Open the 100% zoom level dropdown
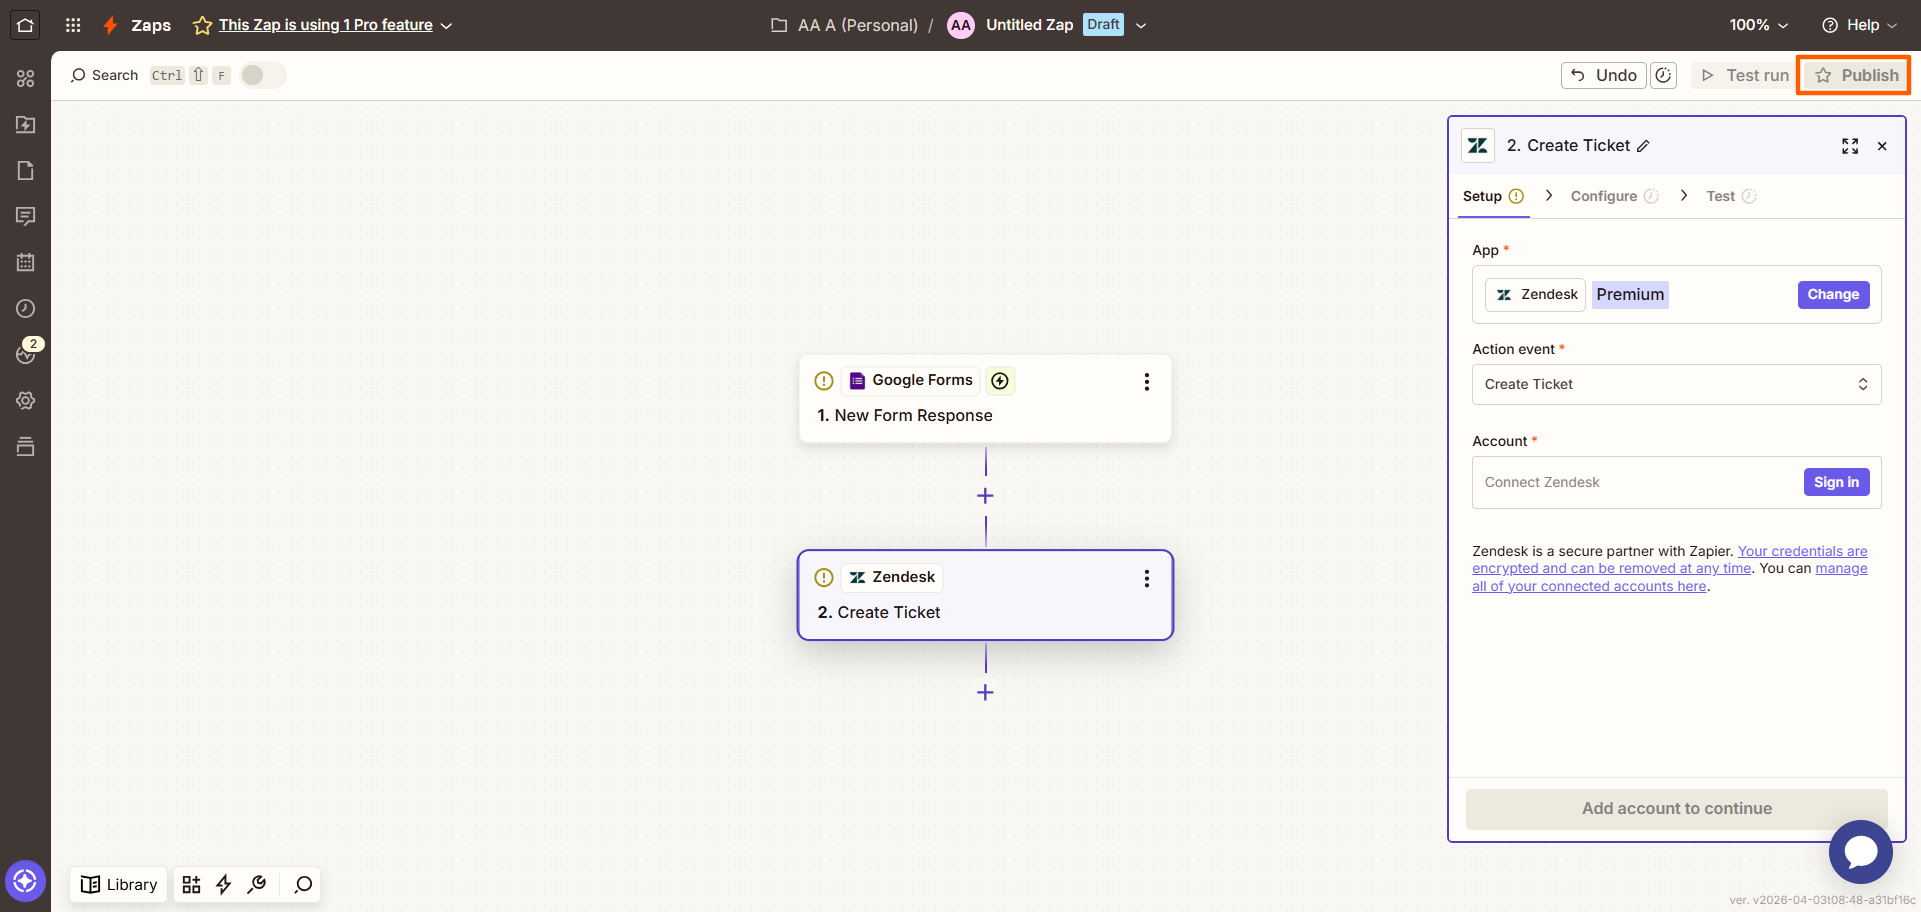The width and height of the screenshot is (1921, 912). (1759, 25)
